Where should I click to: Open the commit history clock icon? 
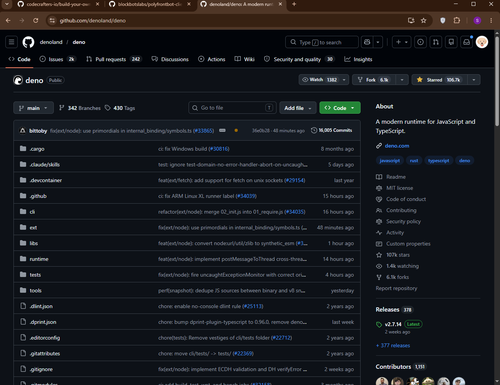(314, 130)
